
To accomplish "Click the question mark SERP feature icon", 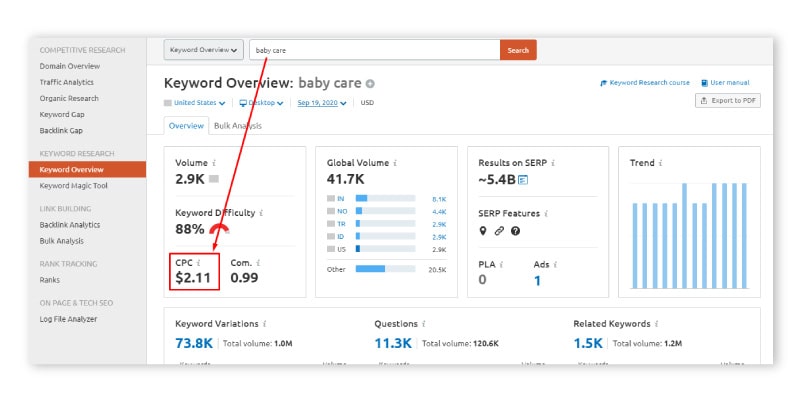I will pos(515,231).
